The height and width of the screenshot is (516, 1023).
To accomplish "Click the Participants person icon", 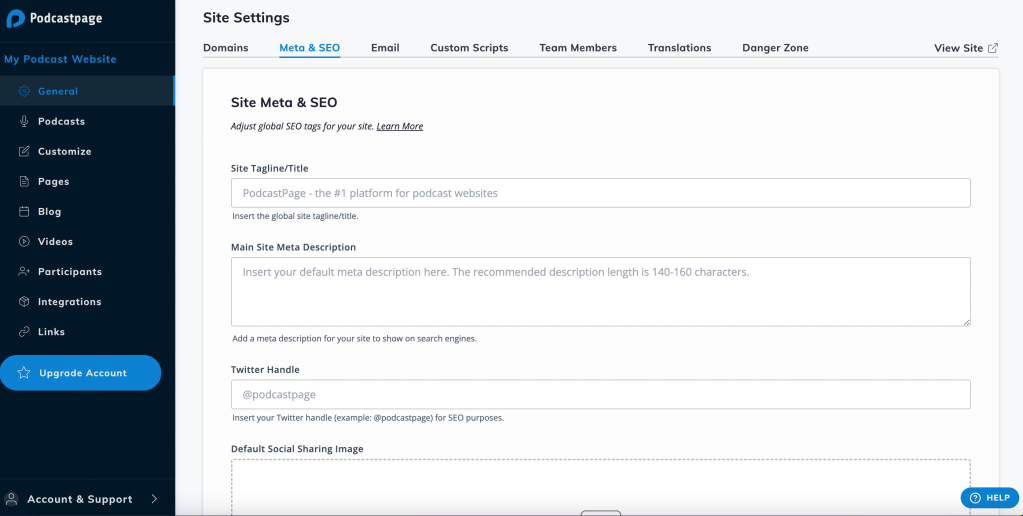I will (24, 271).
